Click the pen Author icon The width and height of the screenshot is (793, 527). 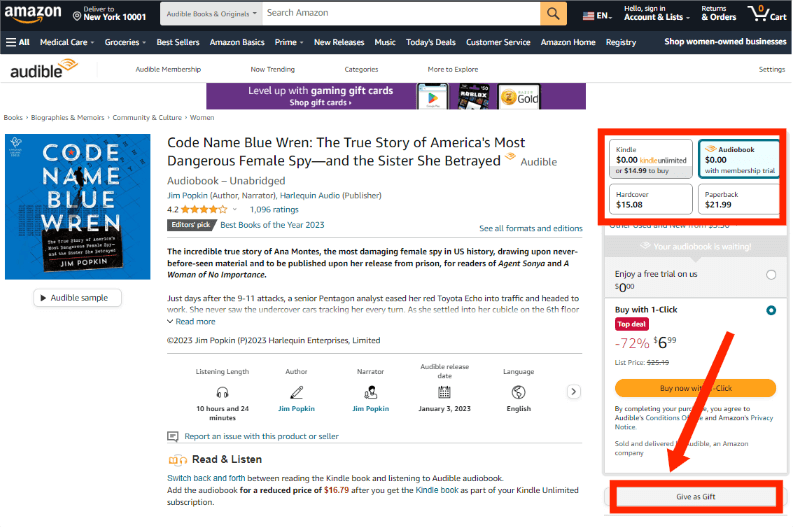(x=296, y=392)
